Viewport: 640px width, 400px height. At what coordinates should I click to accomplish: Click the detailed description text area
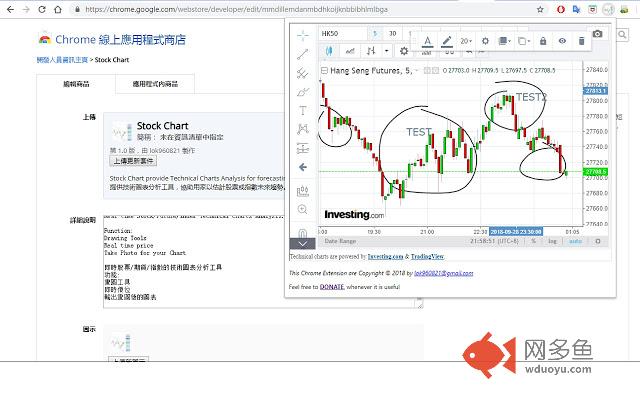coord(263,261)
